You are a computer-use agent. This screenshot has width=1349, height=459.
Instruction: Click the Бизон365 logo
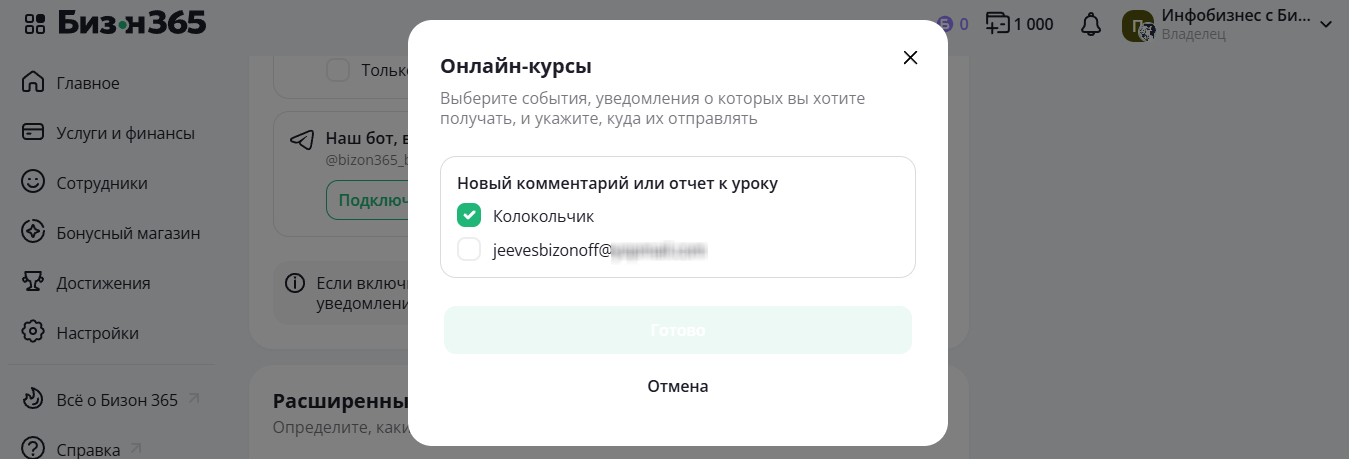coord(132,23)
